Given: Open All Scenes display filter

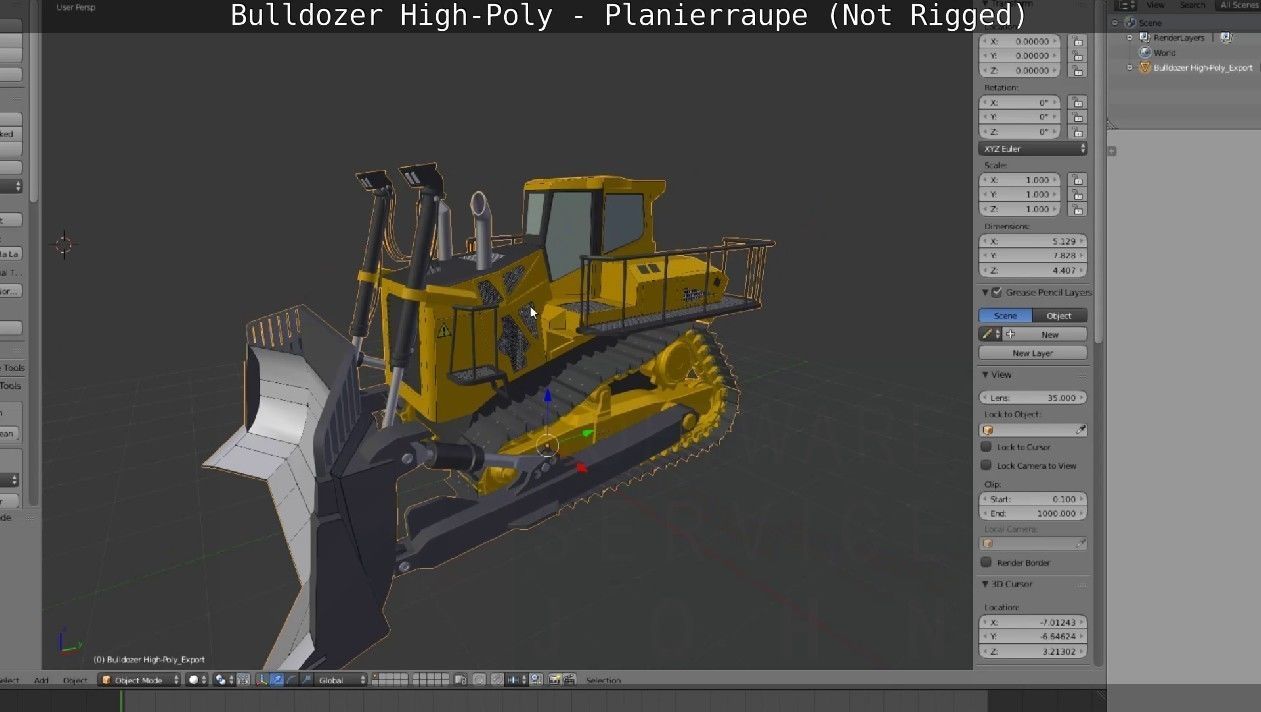Looking at the screenshot, I should click(x=1238, y=5).
